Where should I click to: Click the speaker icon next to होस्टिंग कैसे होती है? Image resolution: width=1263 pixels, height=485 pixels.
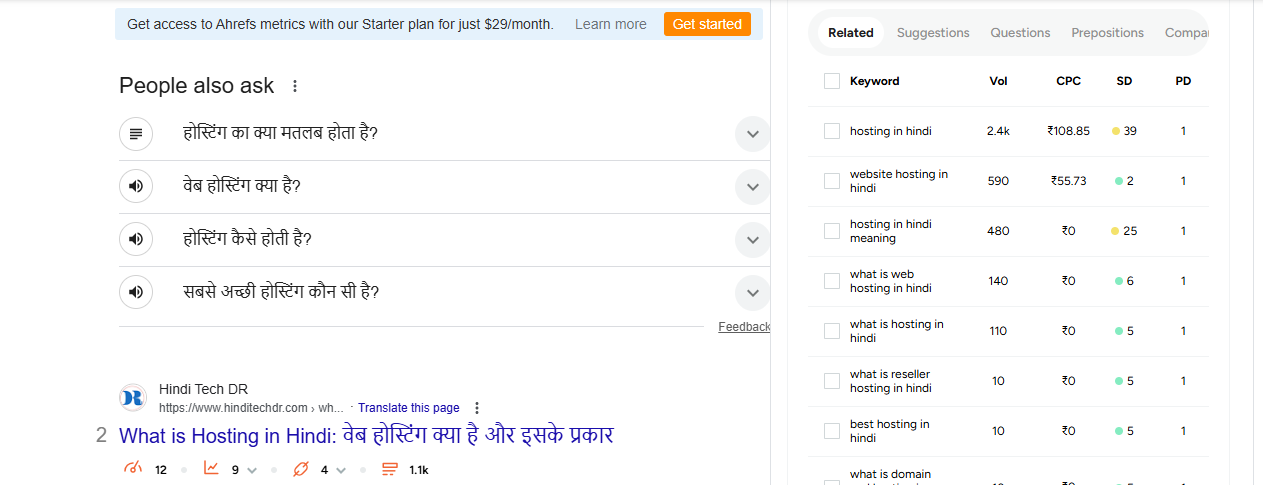(x=136, y=239)
